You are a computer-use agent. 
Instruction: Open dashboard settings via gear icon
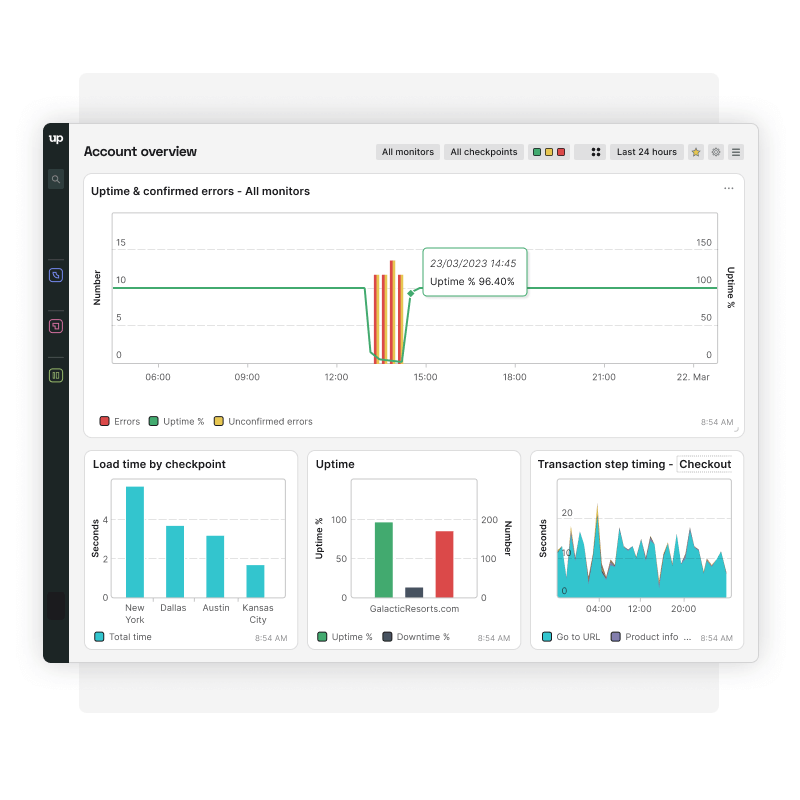tap(714, 152)
